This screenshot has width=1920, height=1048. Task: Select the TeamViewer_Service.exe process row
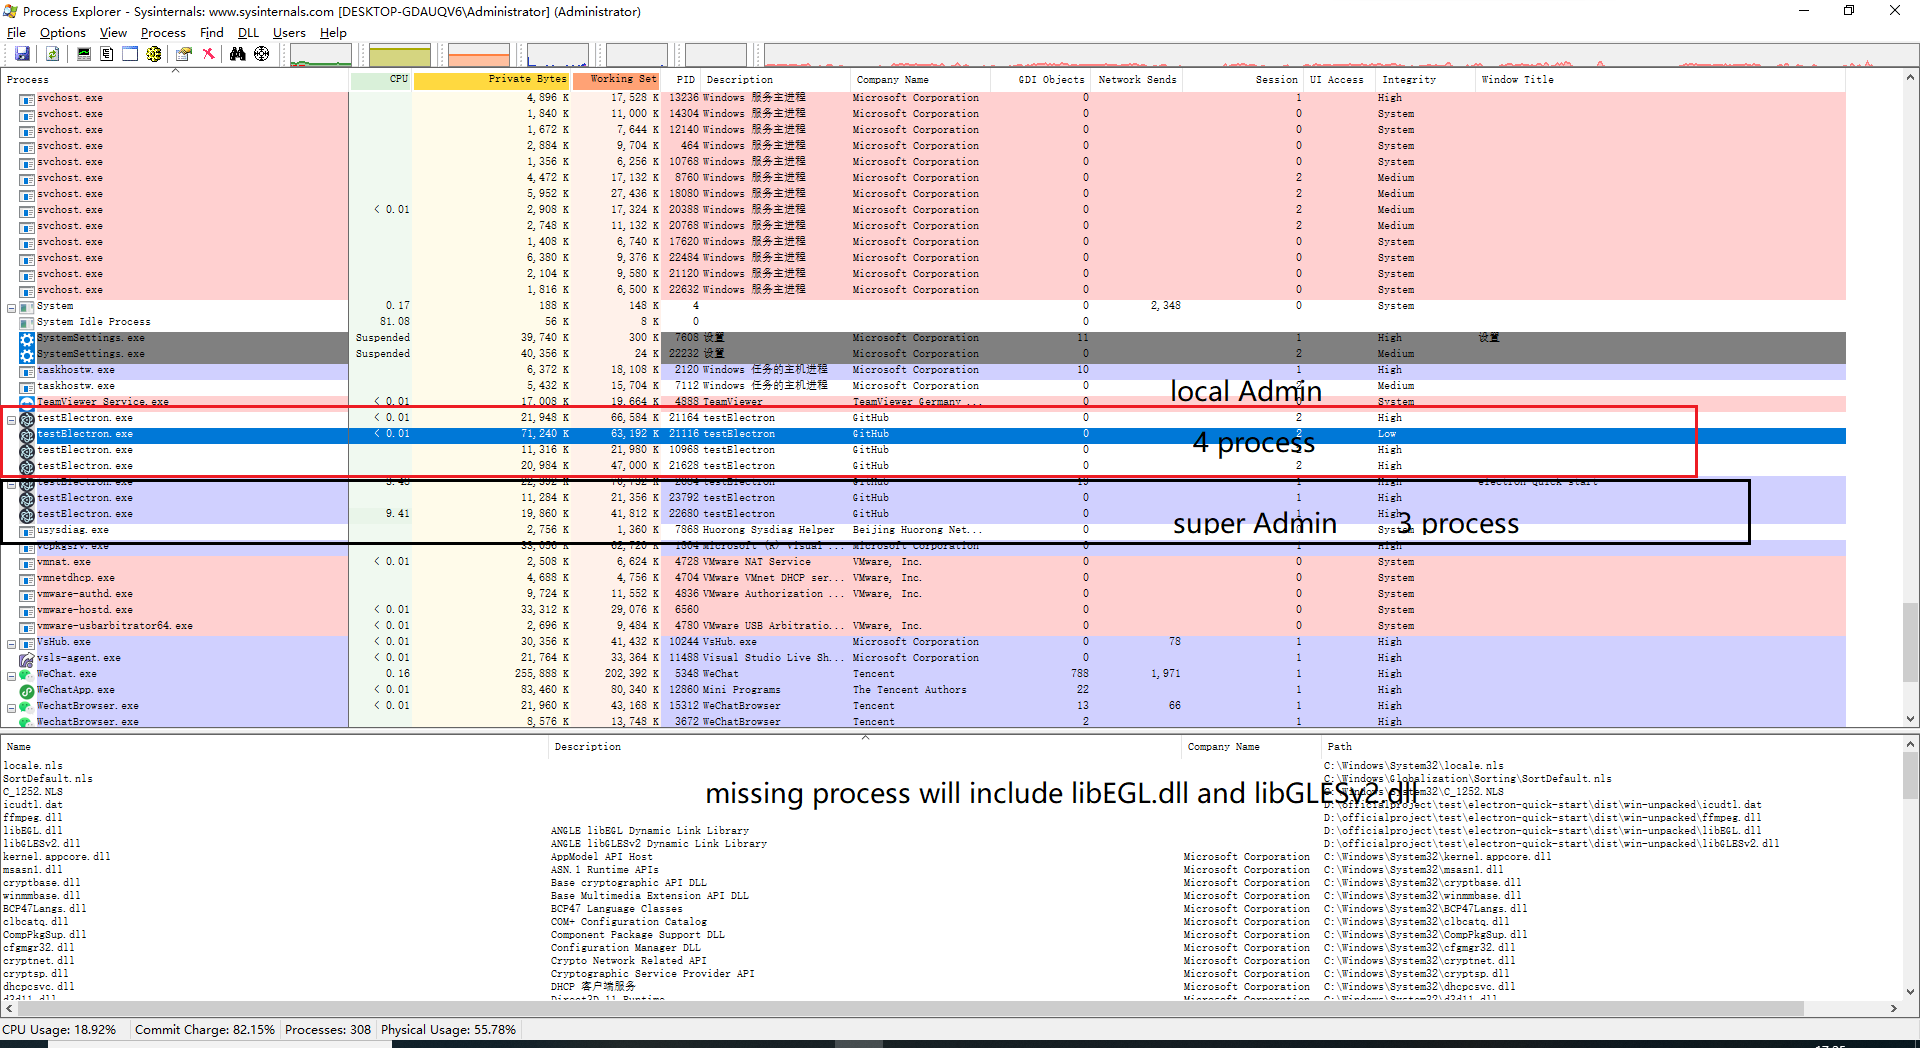click(100, 401)
